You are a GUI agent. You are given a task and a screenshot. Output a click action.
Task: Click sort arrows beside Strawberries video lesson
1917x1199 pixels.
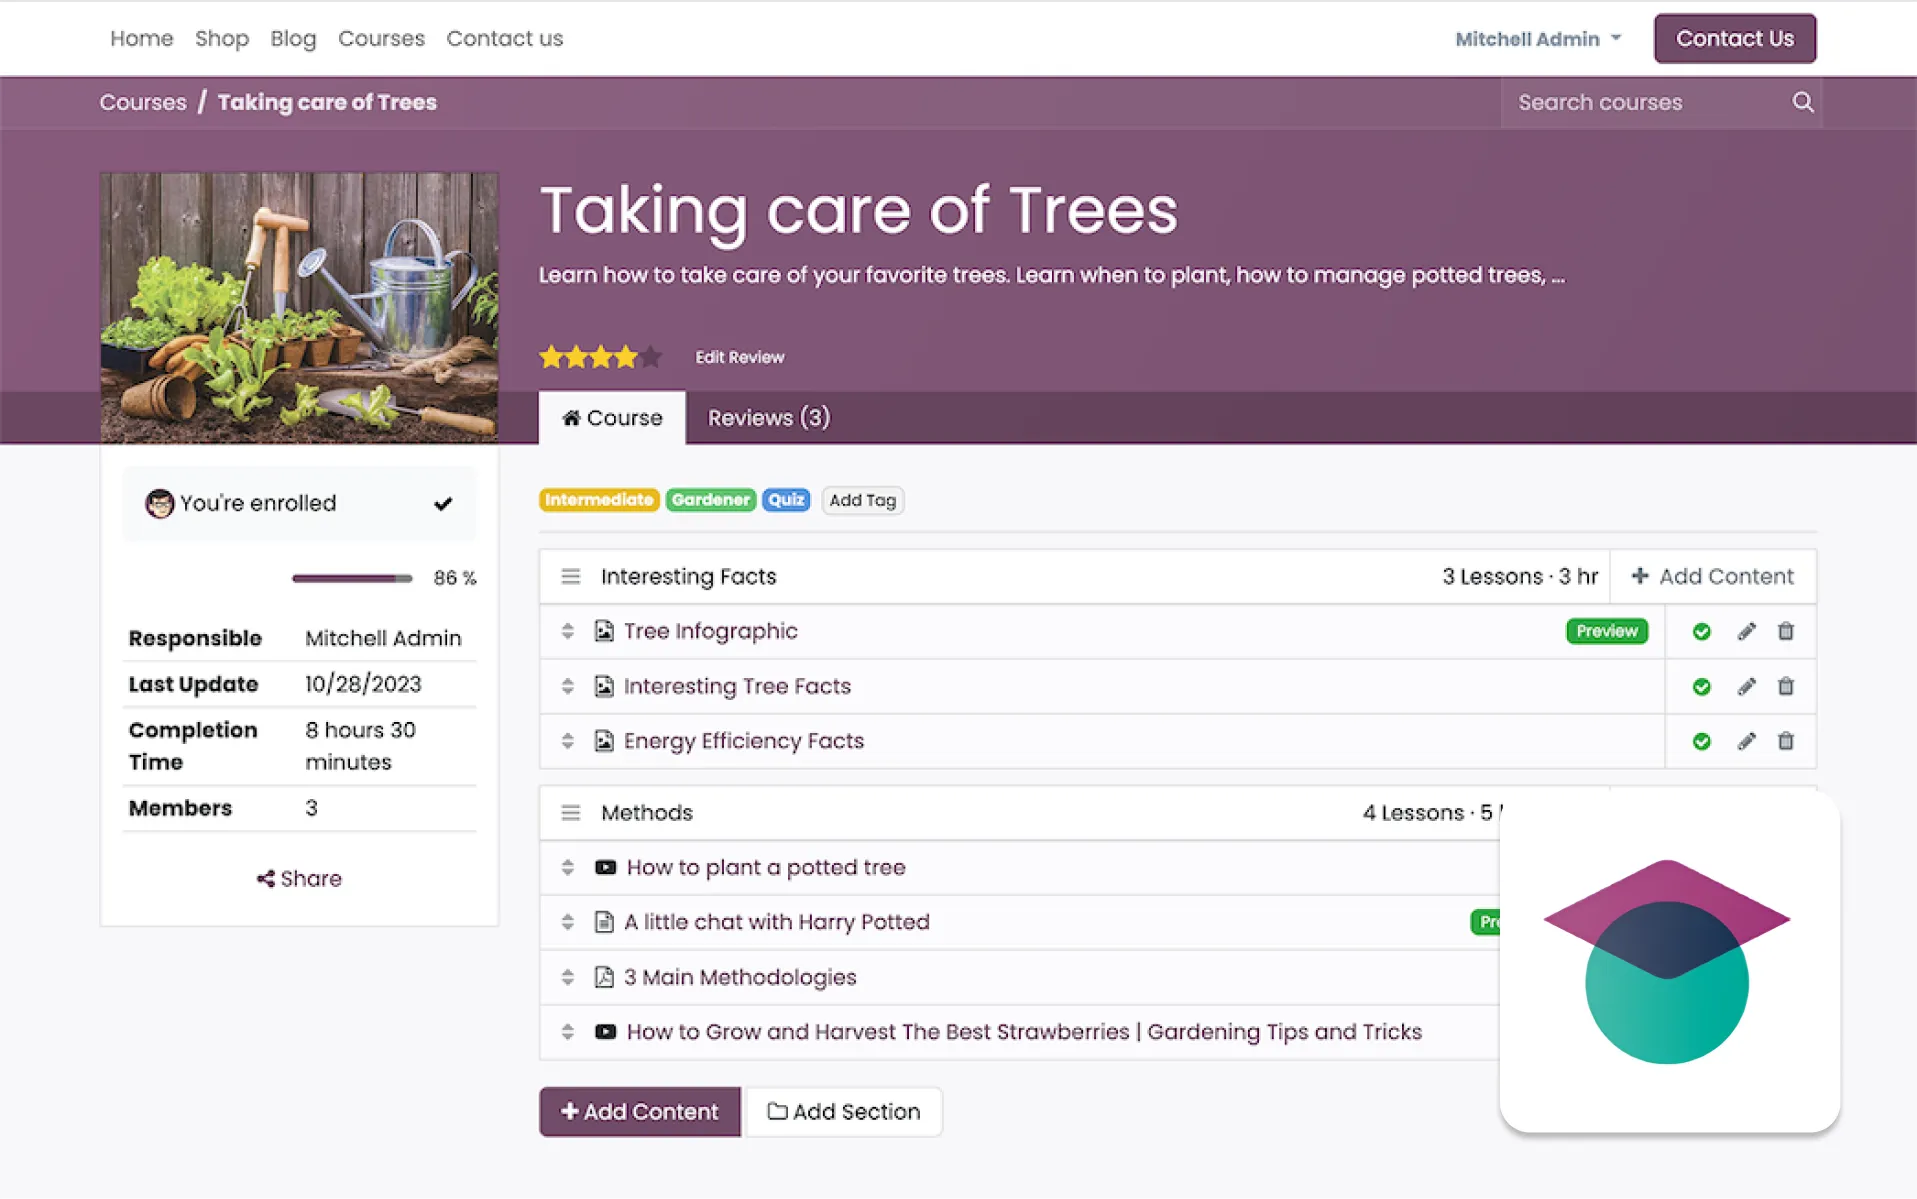[x=567, y=1032]
